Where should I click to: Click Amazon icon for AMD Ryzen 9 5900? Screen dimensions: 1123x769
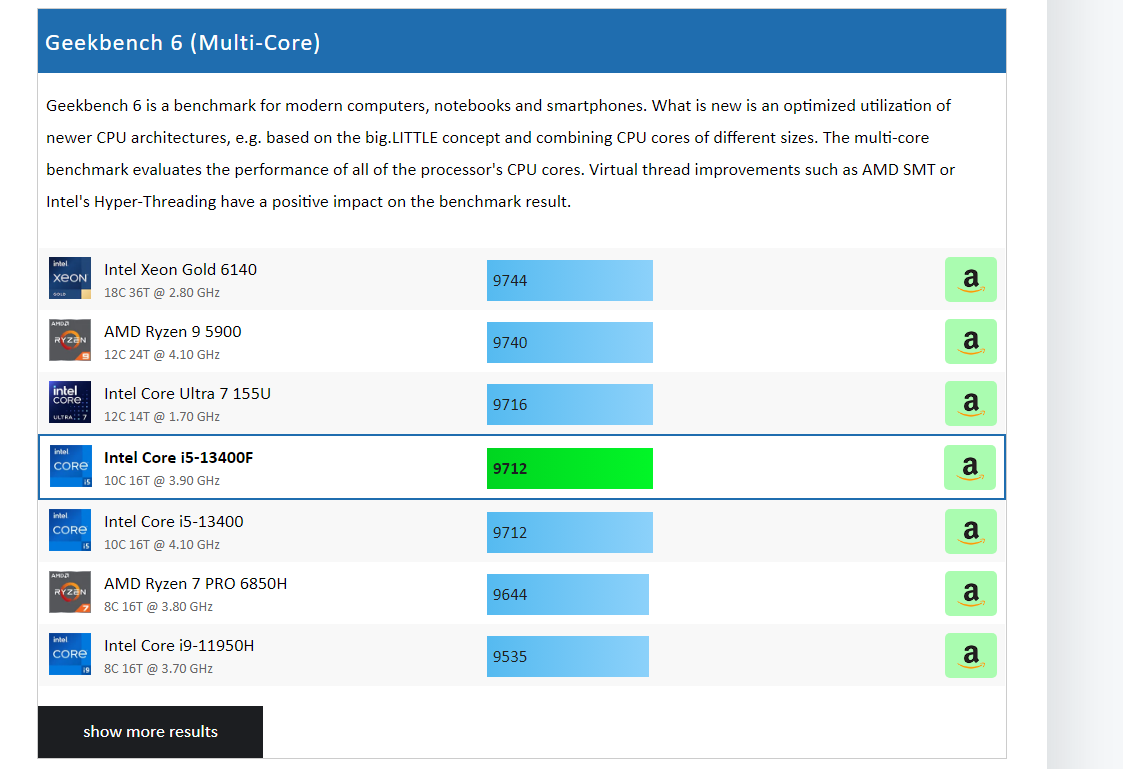coord(970,342)
